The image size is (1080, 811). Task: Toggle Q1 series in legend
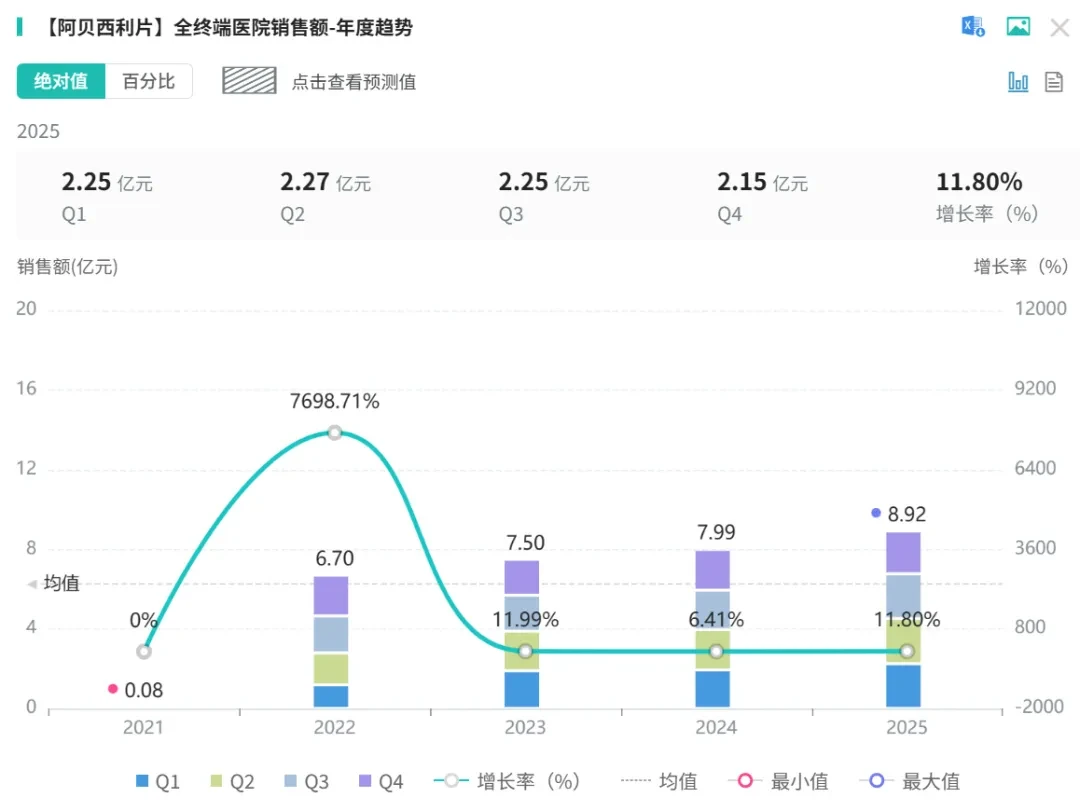158,781
